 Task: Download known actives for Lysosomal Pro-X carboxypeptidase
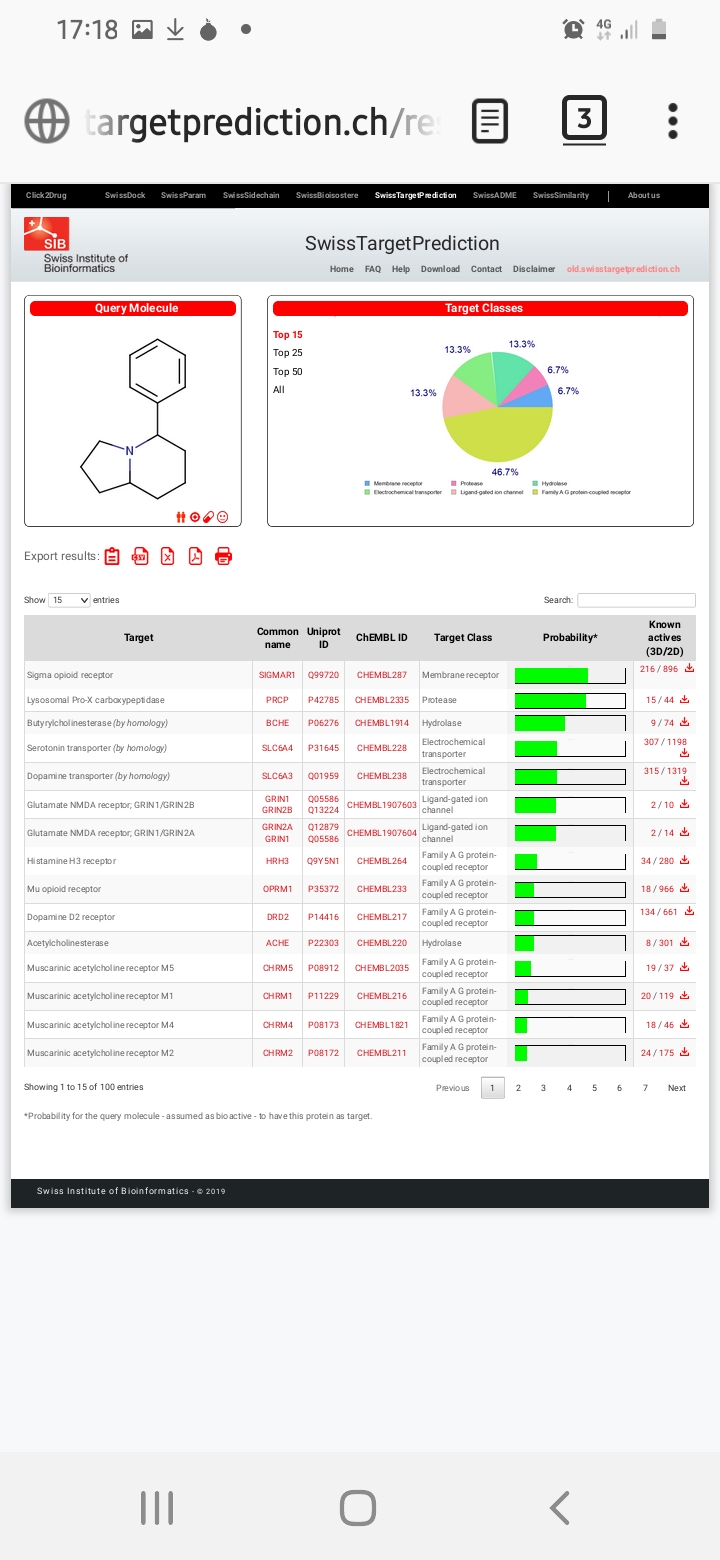coord(685,699)
